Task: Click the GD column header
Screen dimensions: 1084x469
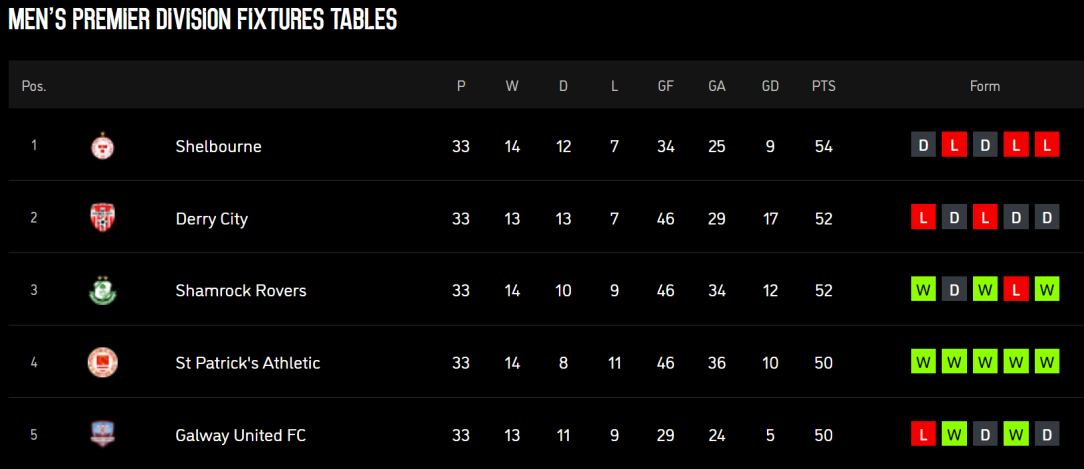Action: pyautogui.click(x=770, y=86)
